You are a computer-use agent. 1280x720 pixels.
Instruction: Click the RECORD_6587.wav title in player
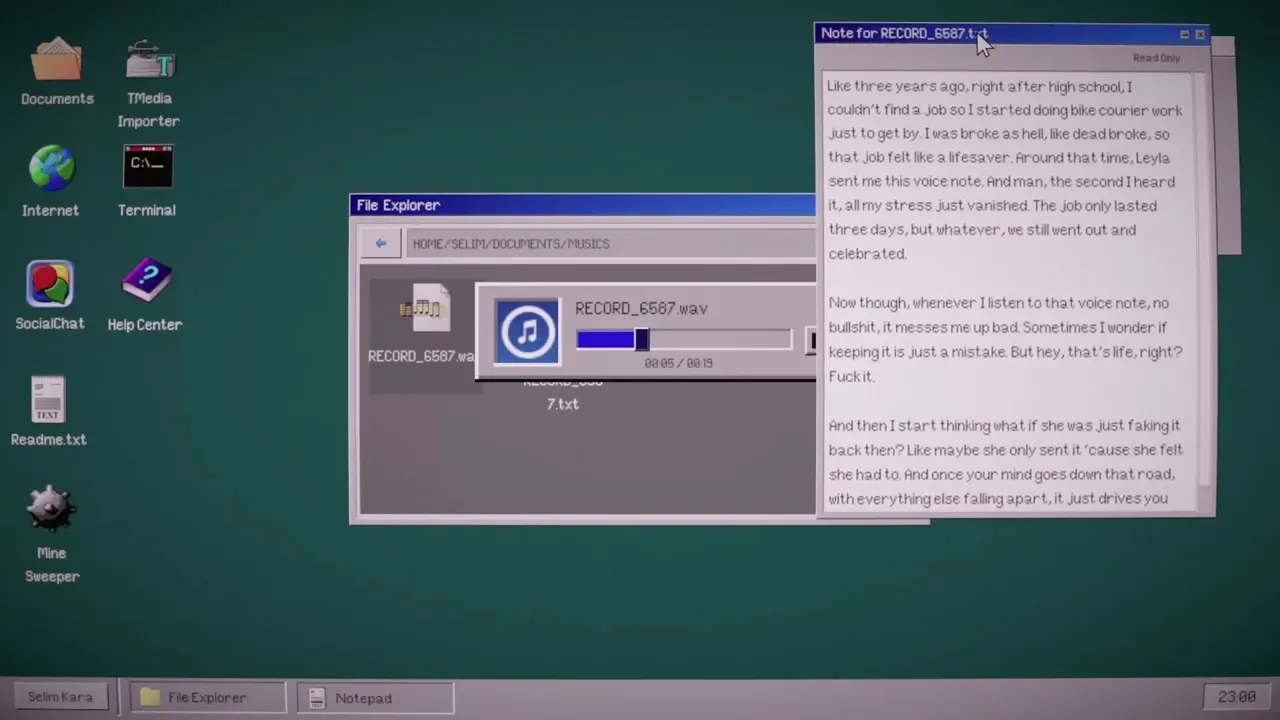point(641,309)
